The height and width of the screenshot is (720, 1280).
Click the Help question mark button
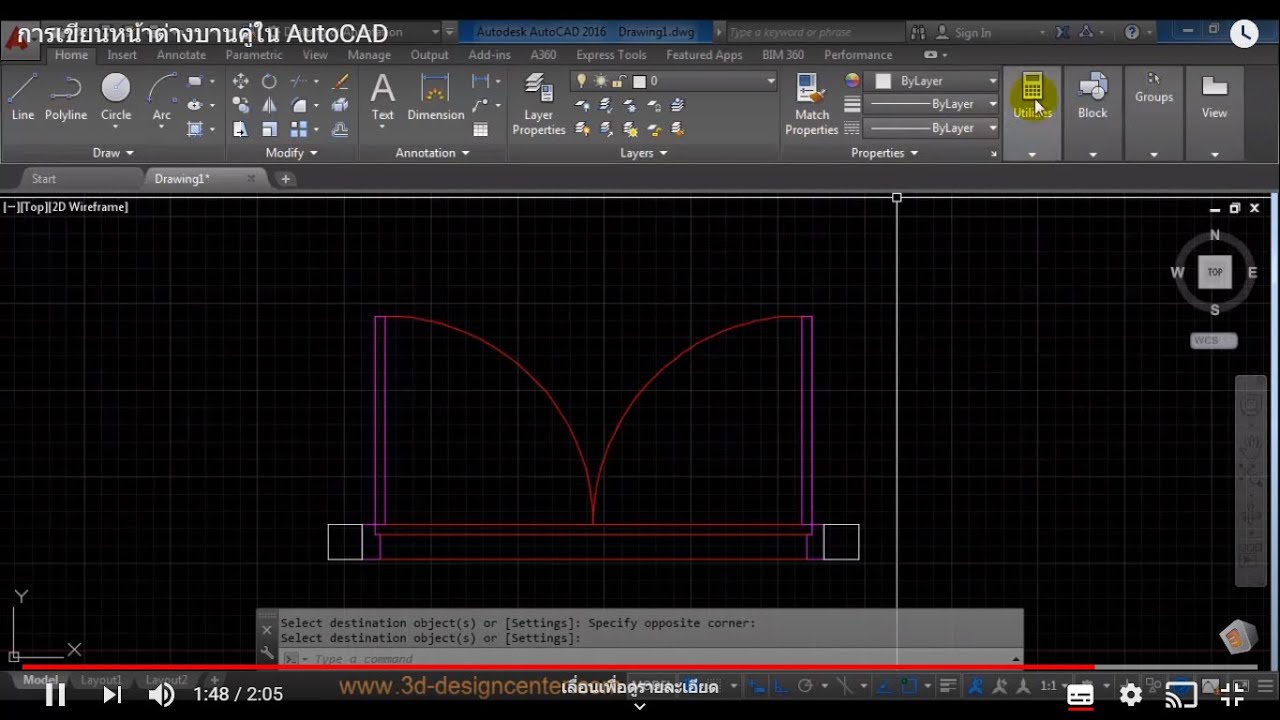tap(1132, 32)
